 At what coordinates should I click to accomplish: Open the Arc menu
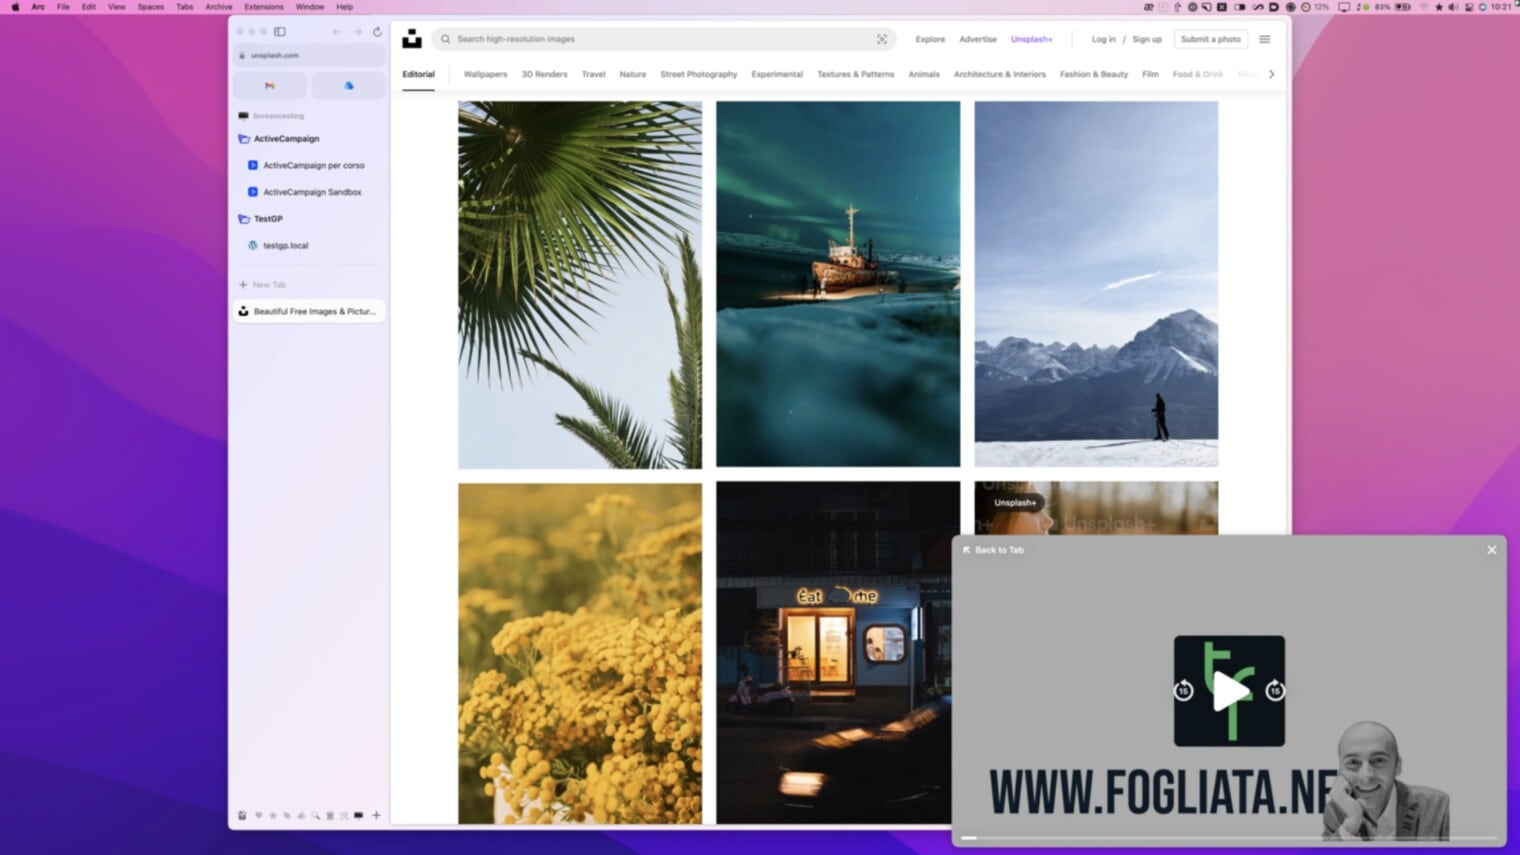point(38,7)
